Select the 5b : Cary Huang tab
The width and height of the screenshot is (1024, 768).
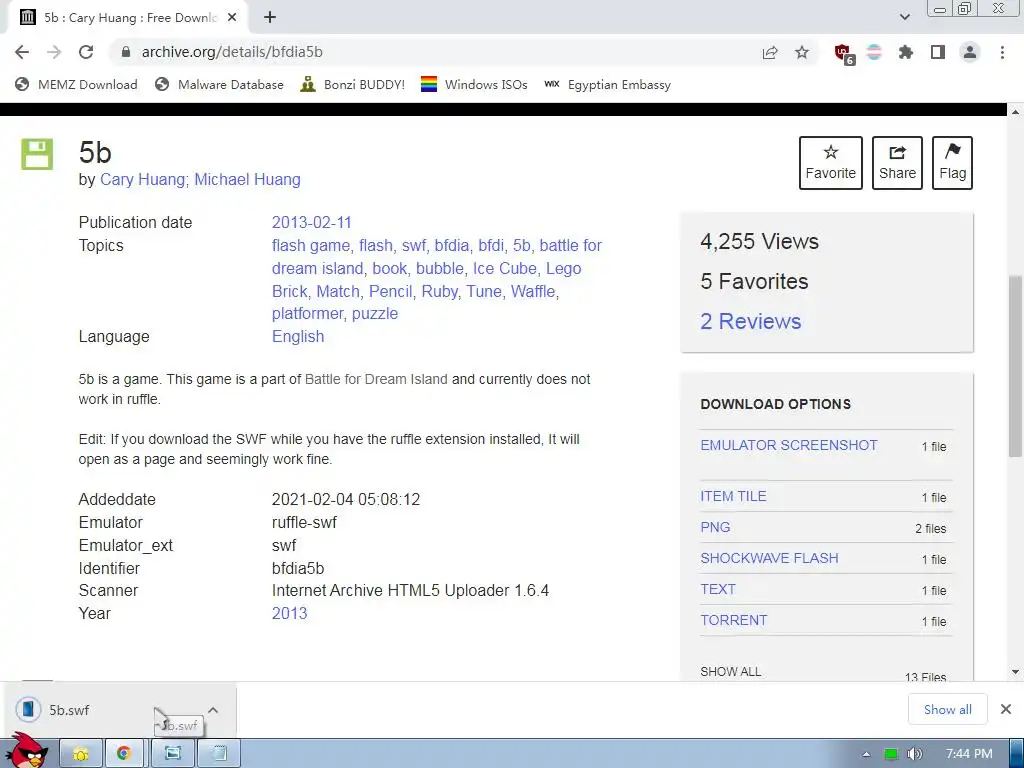point(128,18)
